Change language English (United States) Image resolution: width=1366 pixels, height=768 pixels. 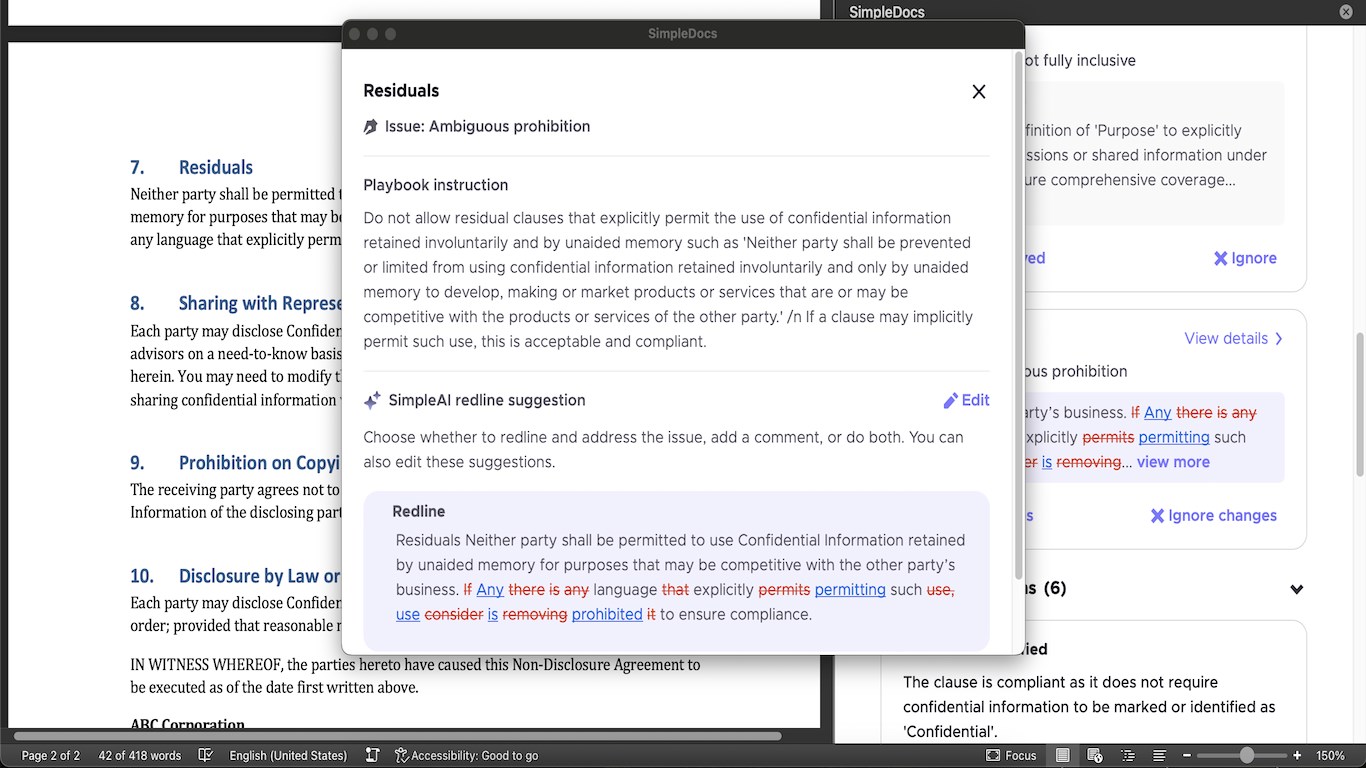288,756
